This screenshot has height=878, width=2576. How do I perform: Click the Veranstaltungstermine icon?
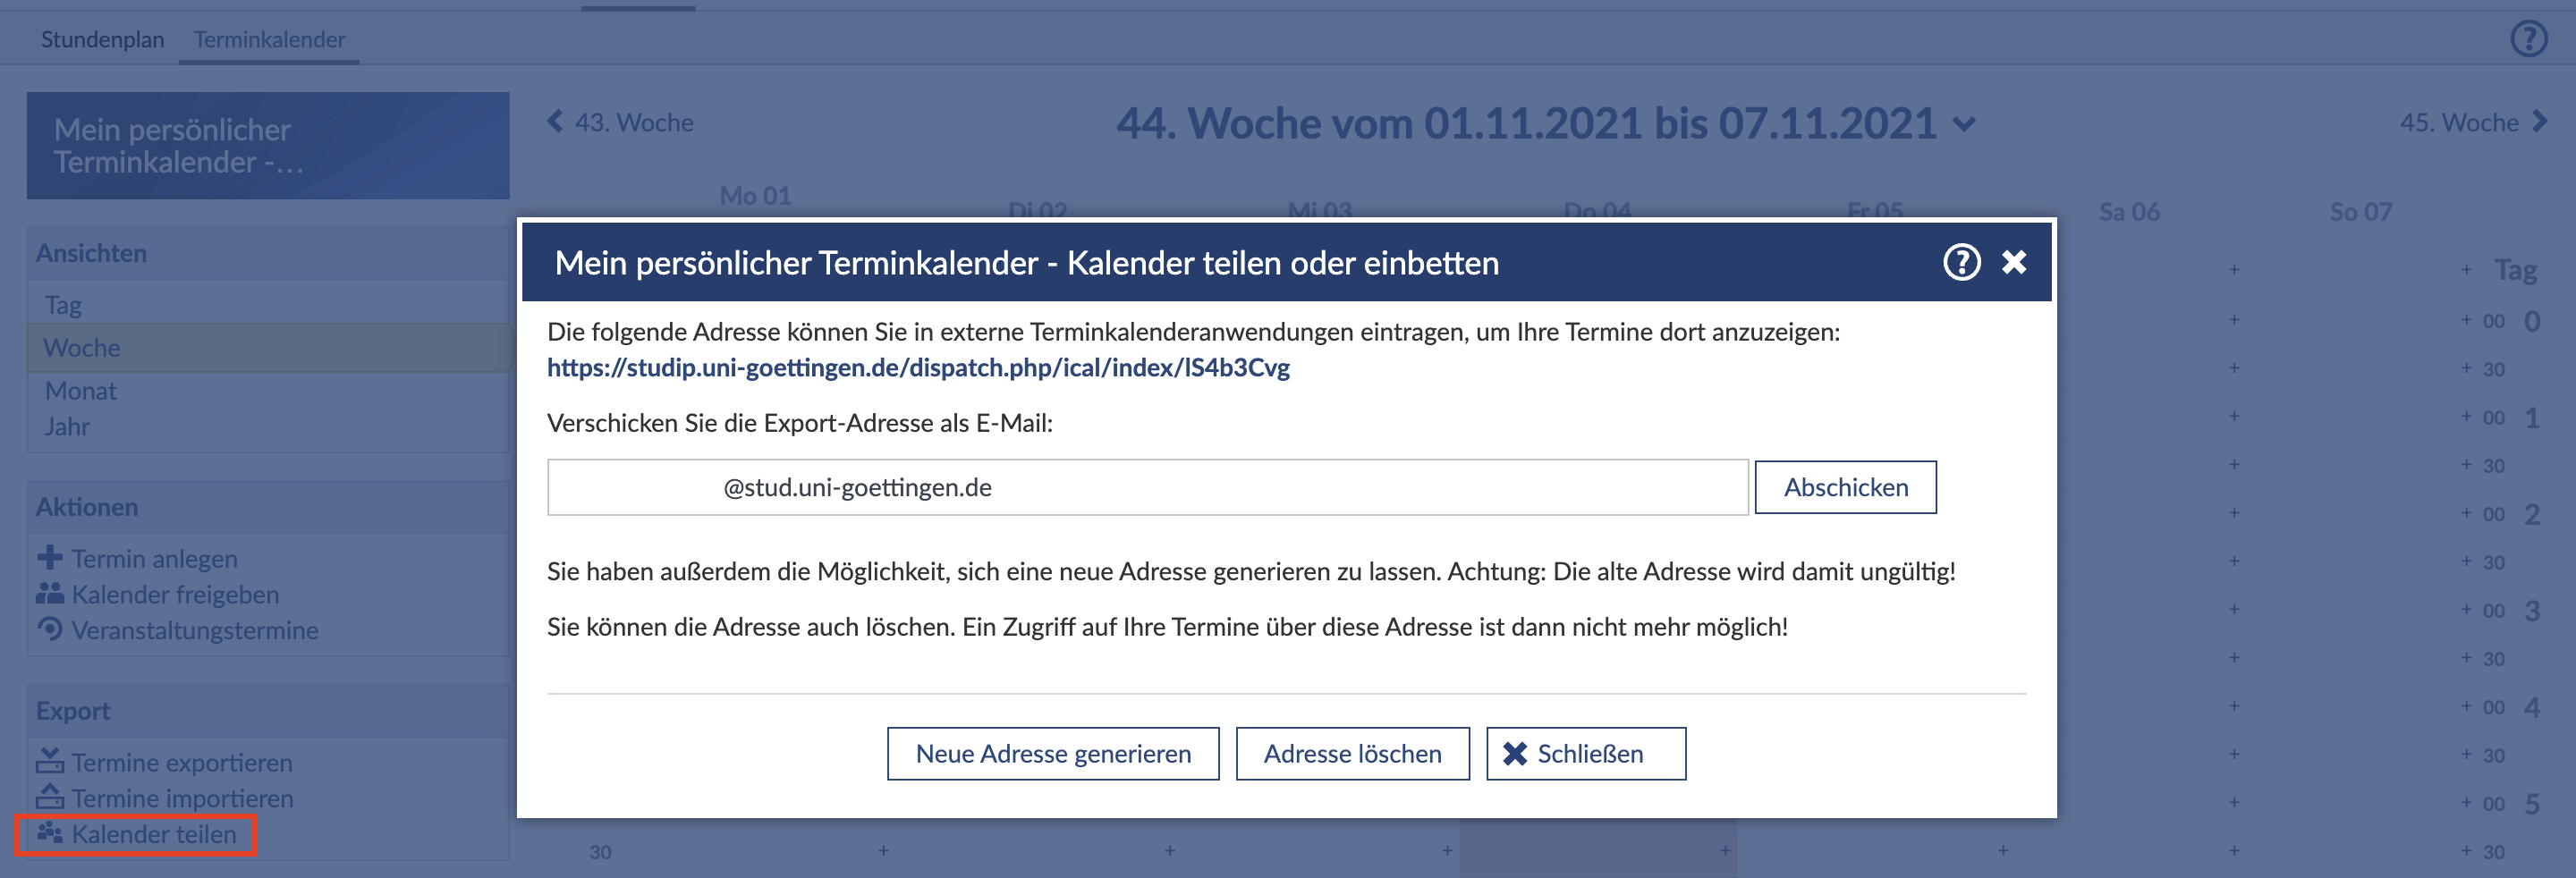49,630
